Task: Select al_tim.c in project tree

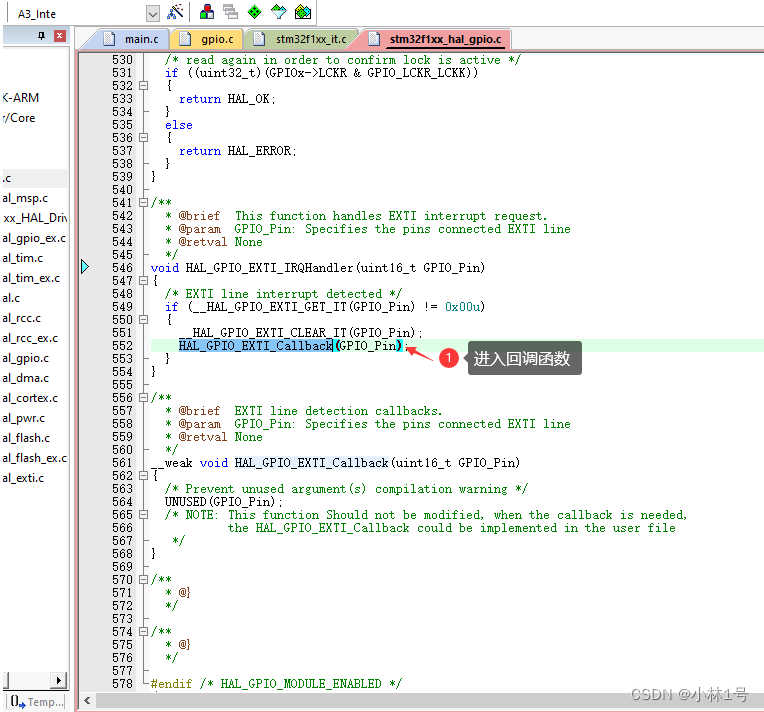Action: 22,258
